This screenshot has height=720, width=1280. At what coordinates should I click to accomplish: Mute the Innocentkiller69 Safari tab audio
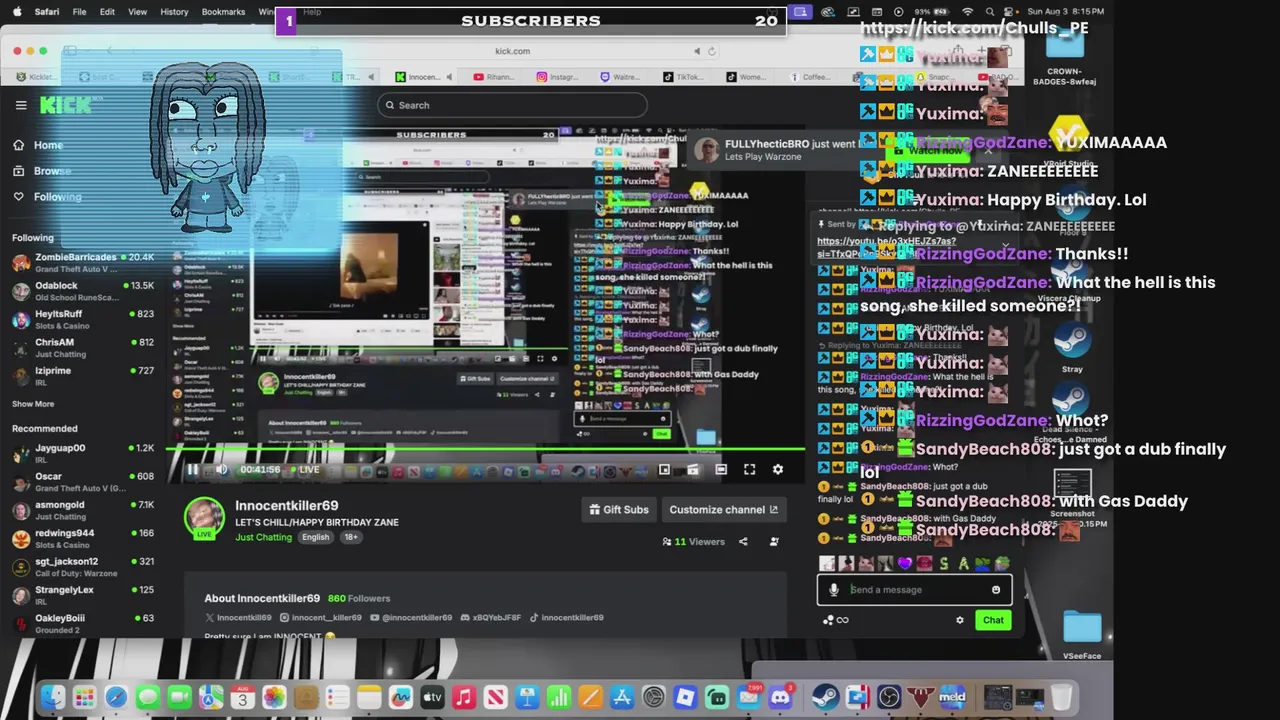point(449,77)
